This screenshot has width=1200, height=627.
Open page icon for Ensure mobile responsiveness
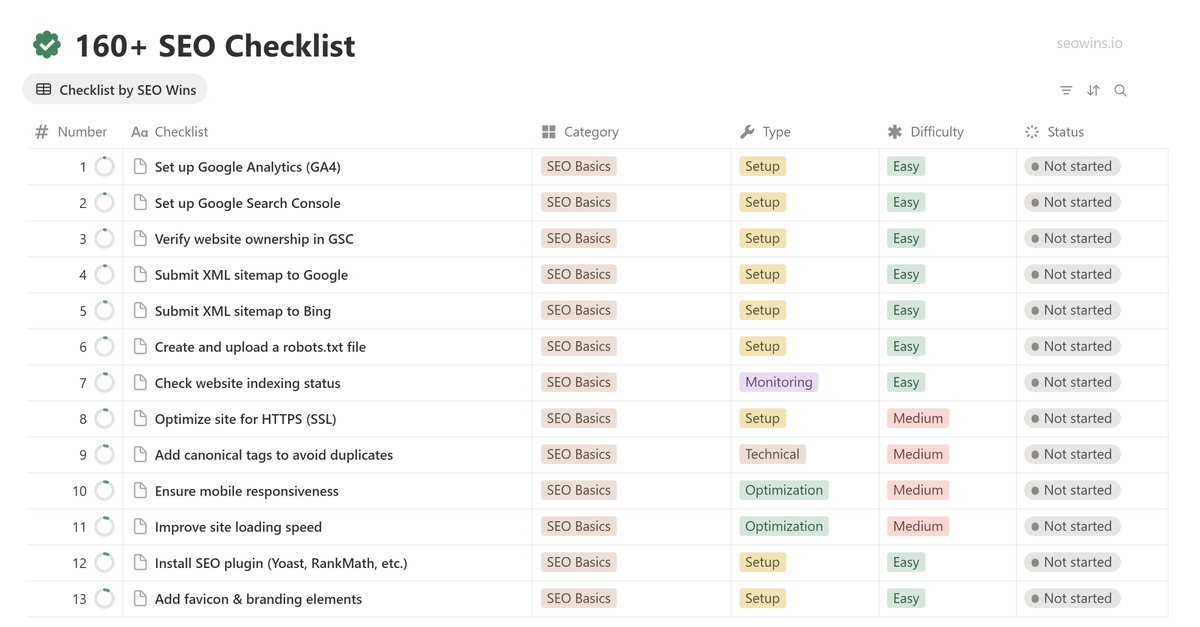[x=140, y=490]
